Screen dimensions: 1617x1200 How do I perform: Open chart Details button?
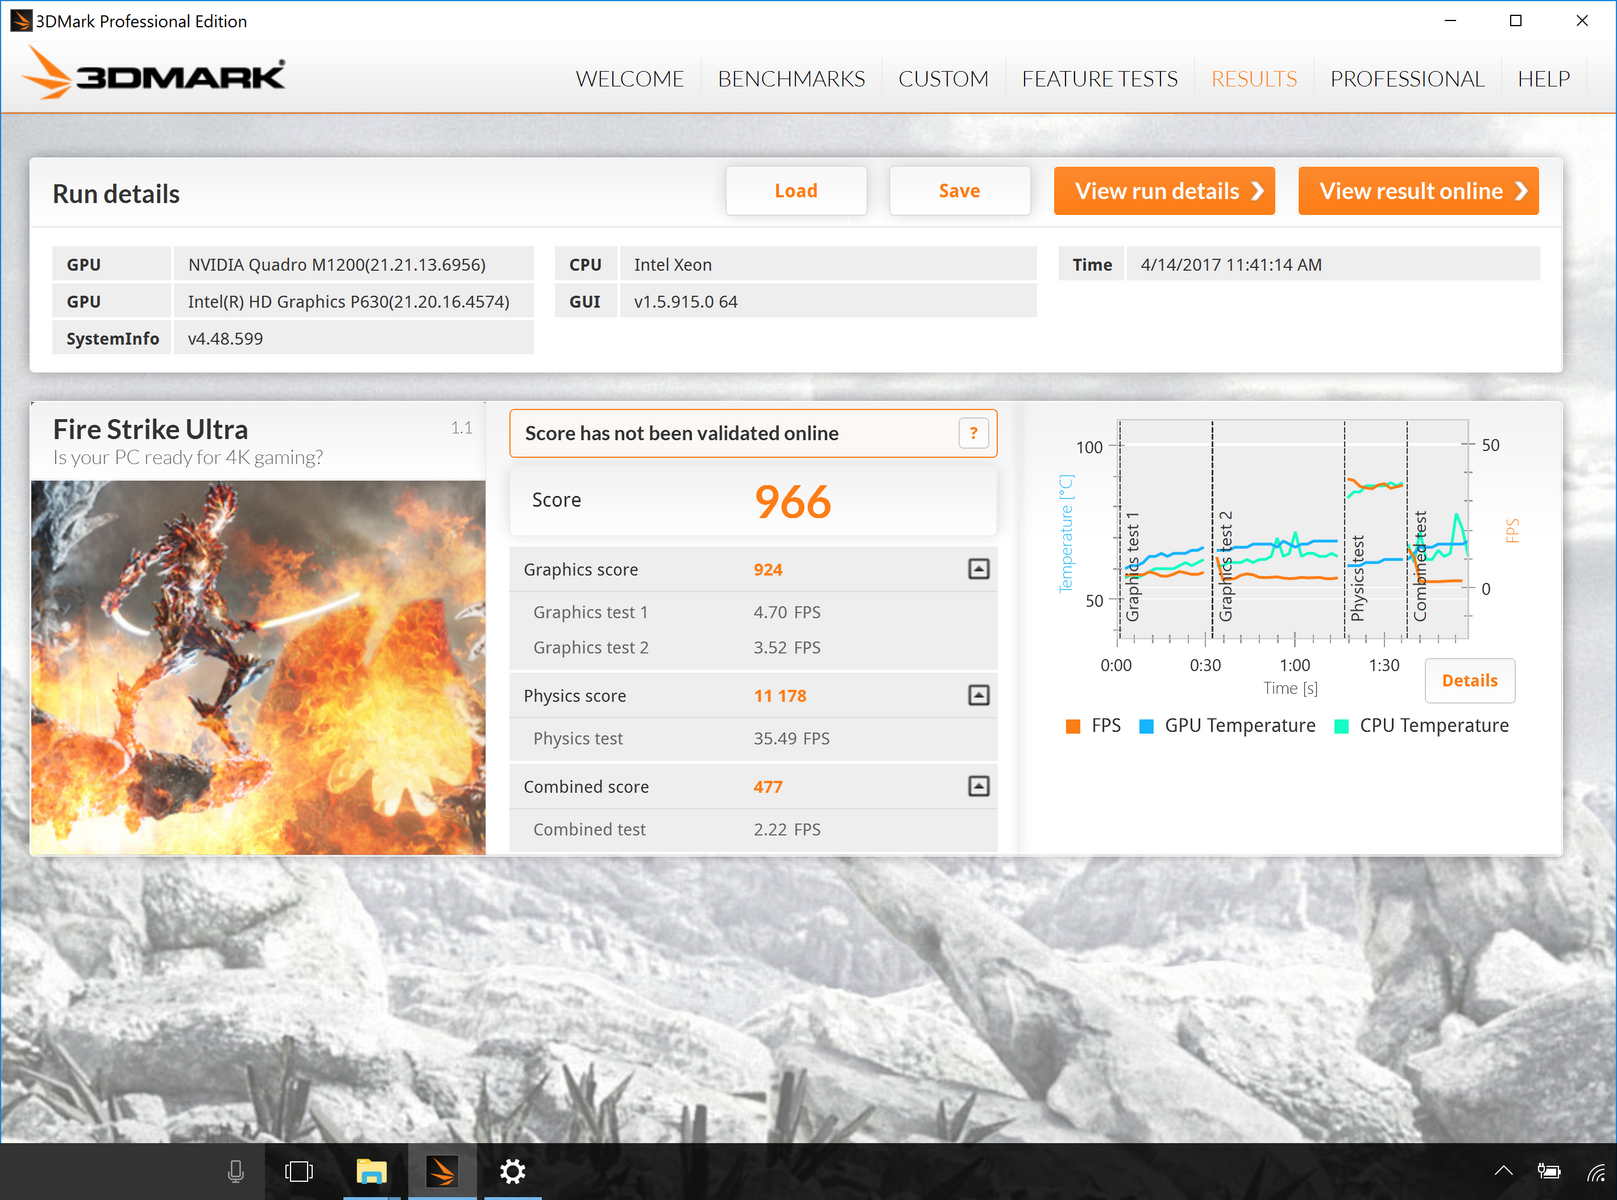(x=1469, y=680)
